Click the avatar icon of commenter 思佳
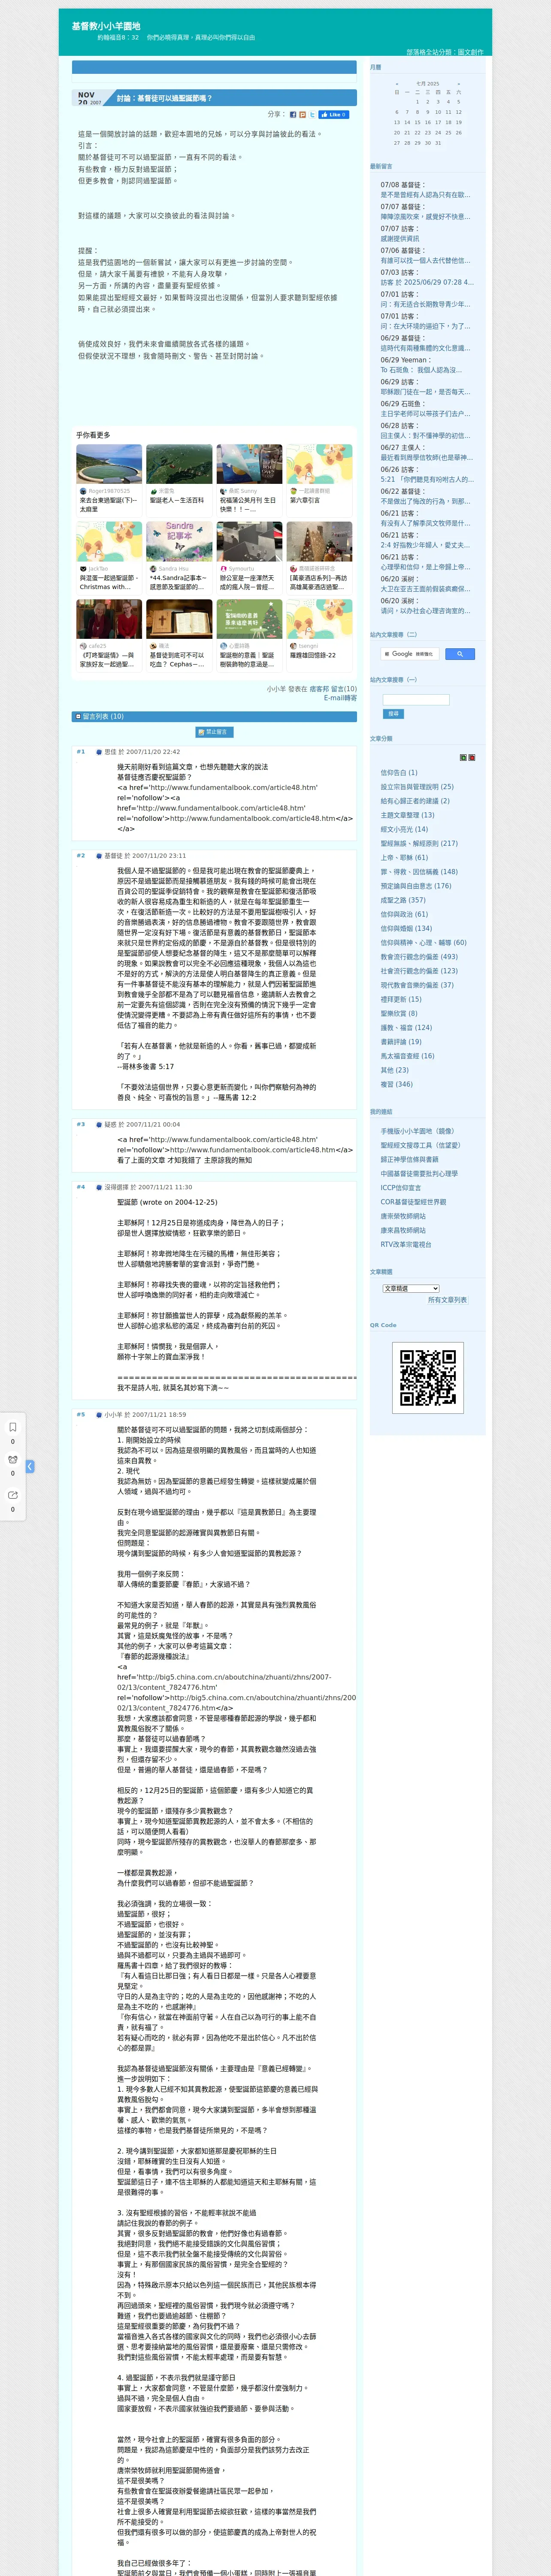This screenshot has width=551, height=2576. pyautogui.click(x=100, y=752)
